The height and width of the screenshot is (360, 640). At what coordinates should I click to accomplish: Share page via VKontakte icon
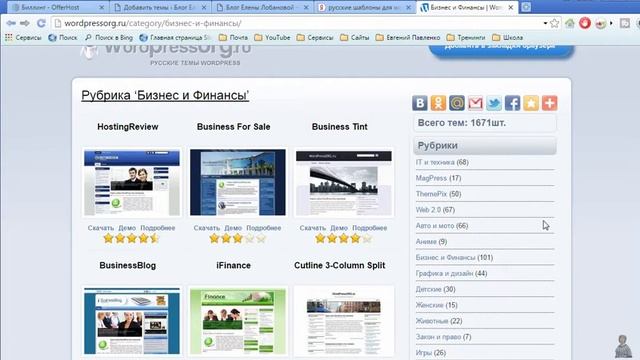[x=420, y=103]
